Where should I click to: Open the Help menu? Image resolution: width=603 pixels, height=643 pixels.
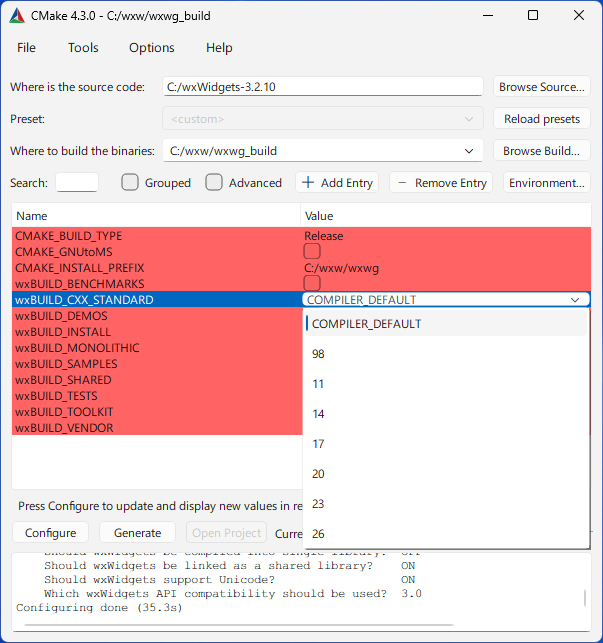(x=219, y=48)
